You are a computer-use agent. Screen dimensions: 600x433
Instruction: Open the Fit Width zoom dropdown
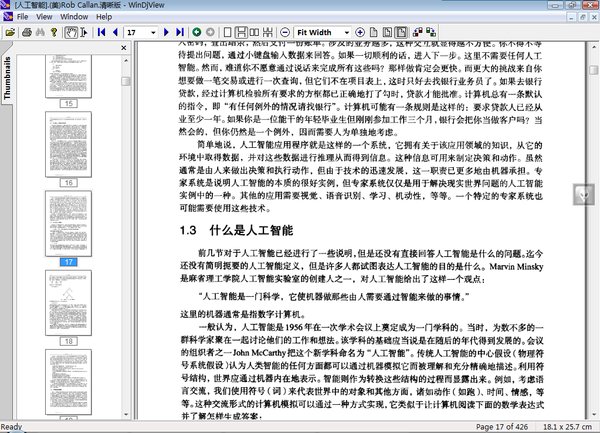(347, 33)
